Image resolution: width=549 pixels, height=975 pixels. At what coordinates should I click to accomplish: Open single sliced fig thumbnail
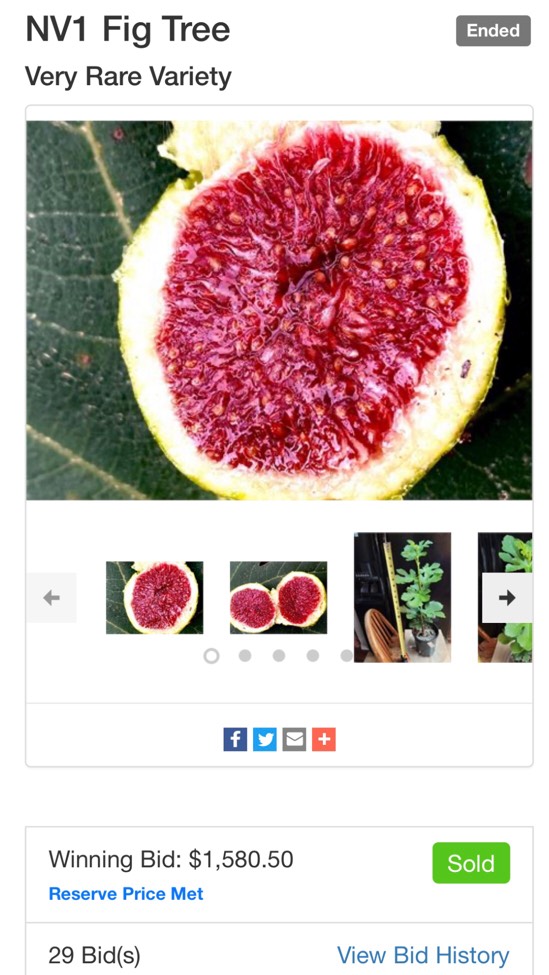click(x=154, y=598)
